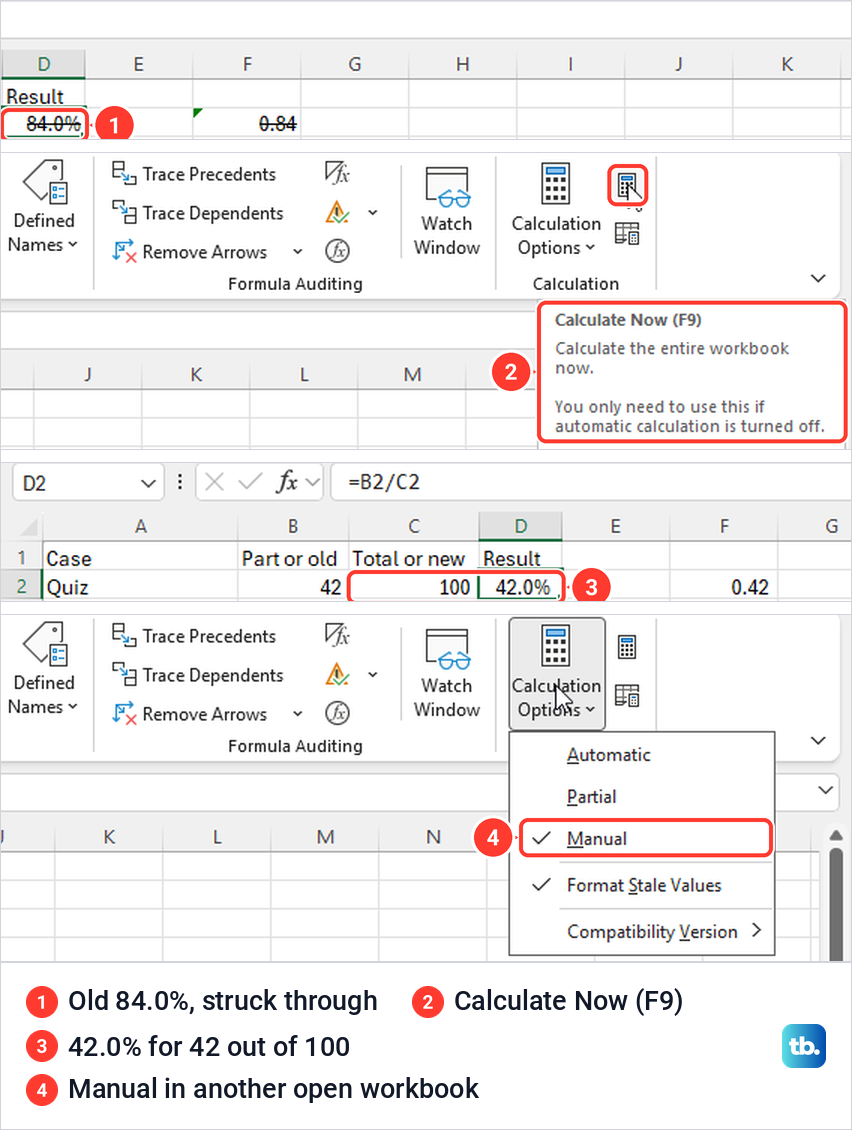The height and width of the screenshot is (1130, 852).
Task: Click Trace Dependents in ribbon with open Calculation menu
Action: click(198, 675)
